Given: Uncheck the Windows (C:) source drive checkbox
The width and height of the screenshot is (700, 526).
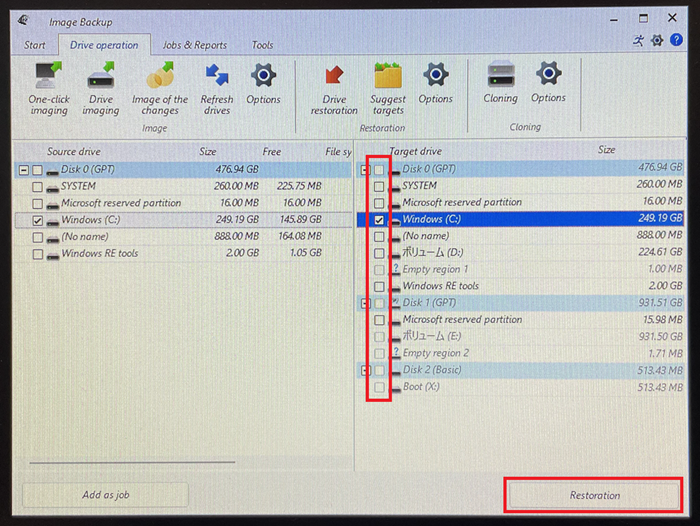Looking at the screenshot, I should 38,220.
